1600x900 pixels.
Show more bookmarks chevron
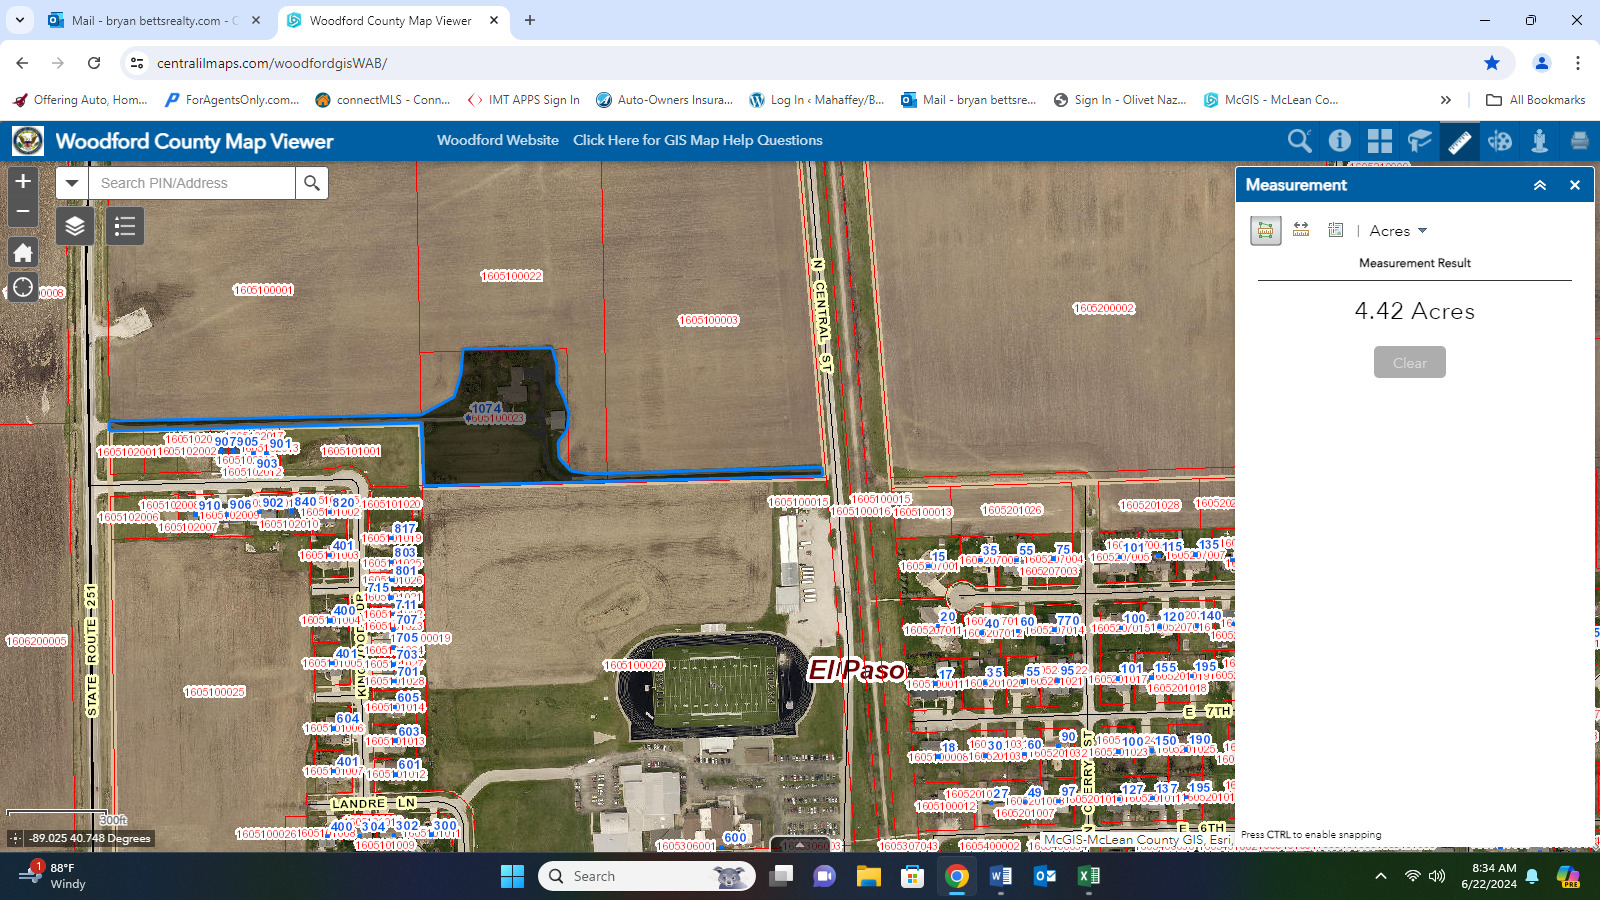coord(1445,100)
